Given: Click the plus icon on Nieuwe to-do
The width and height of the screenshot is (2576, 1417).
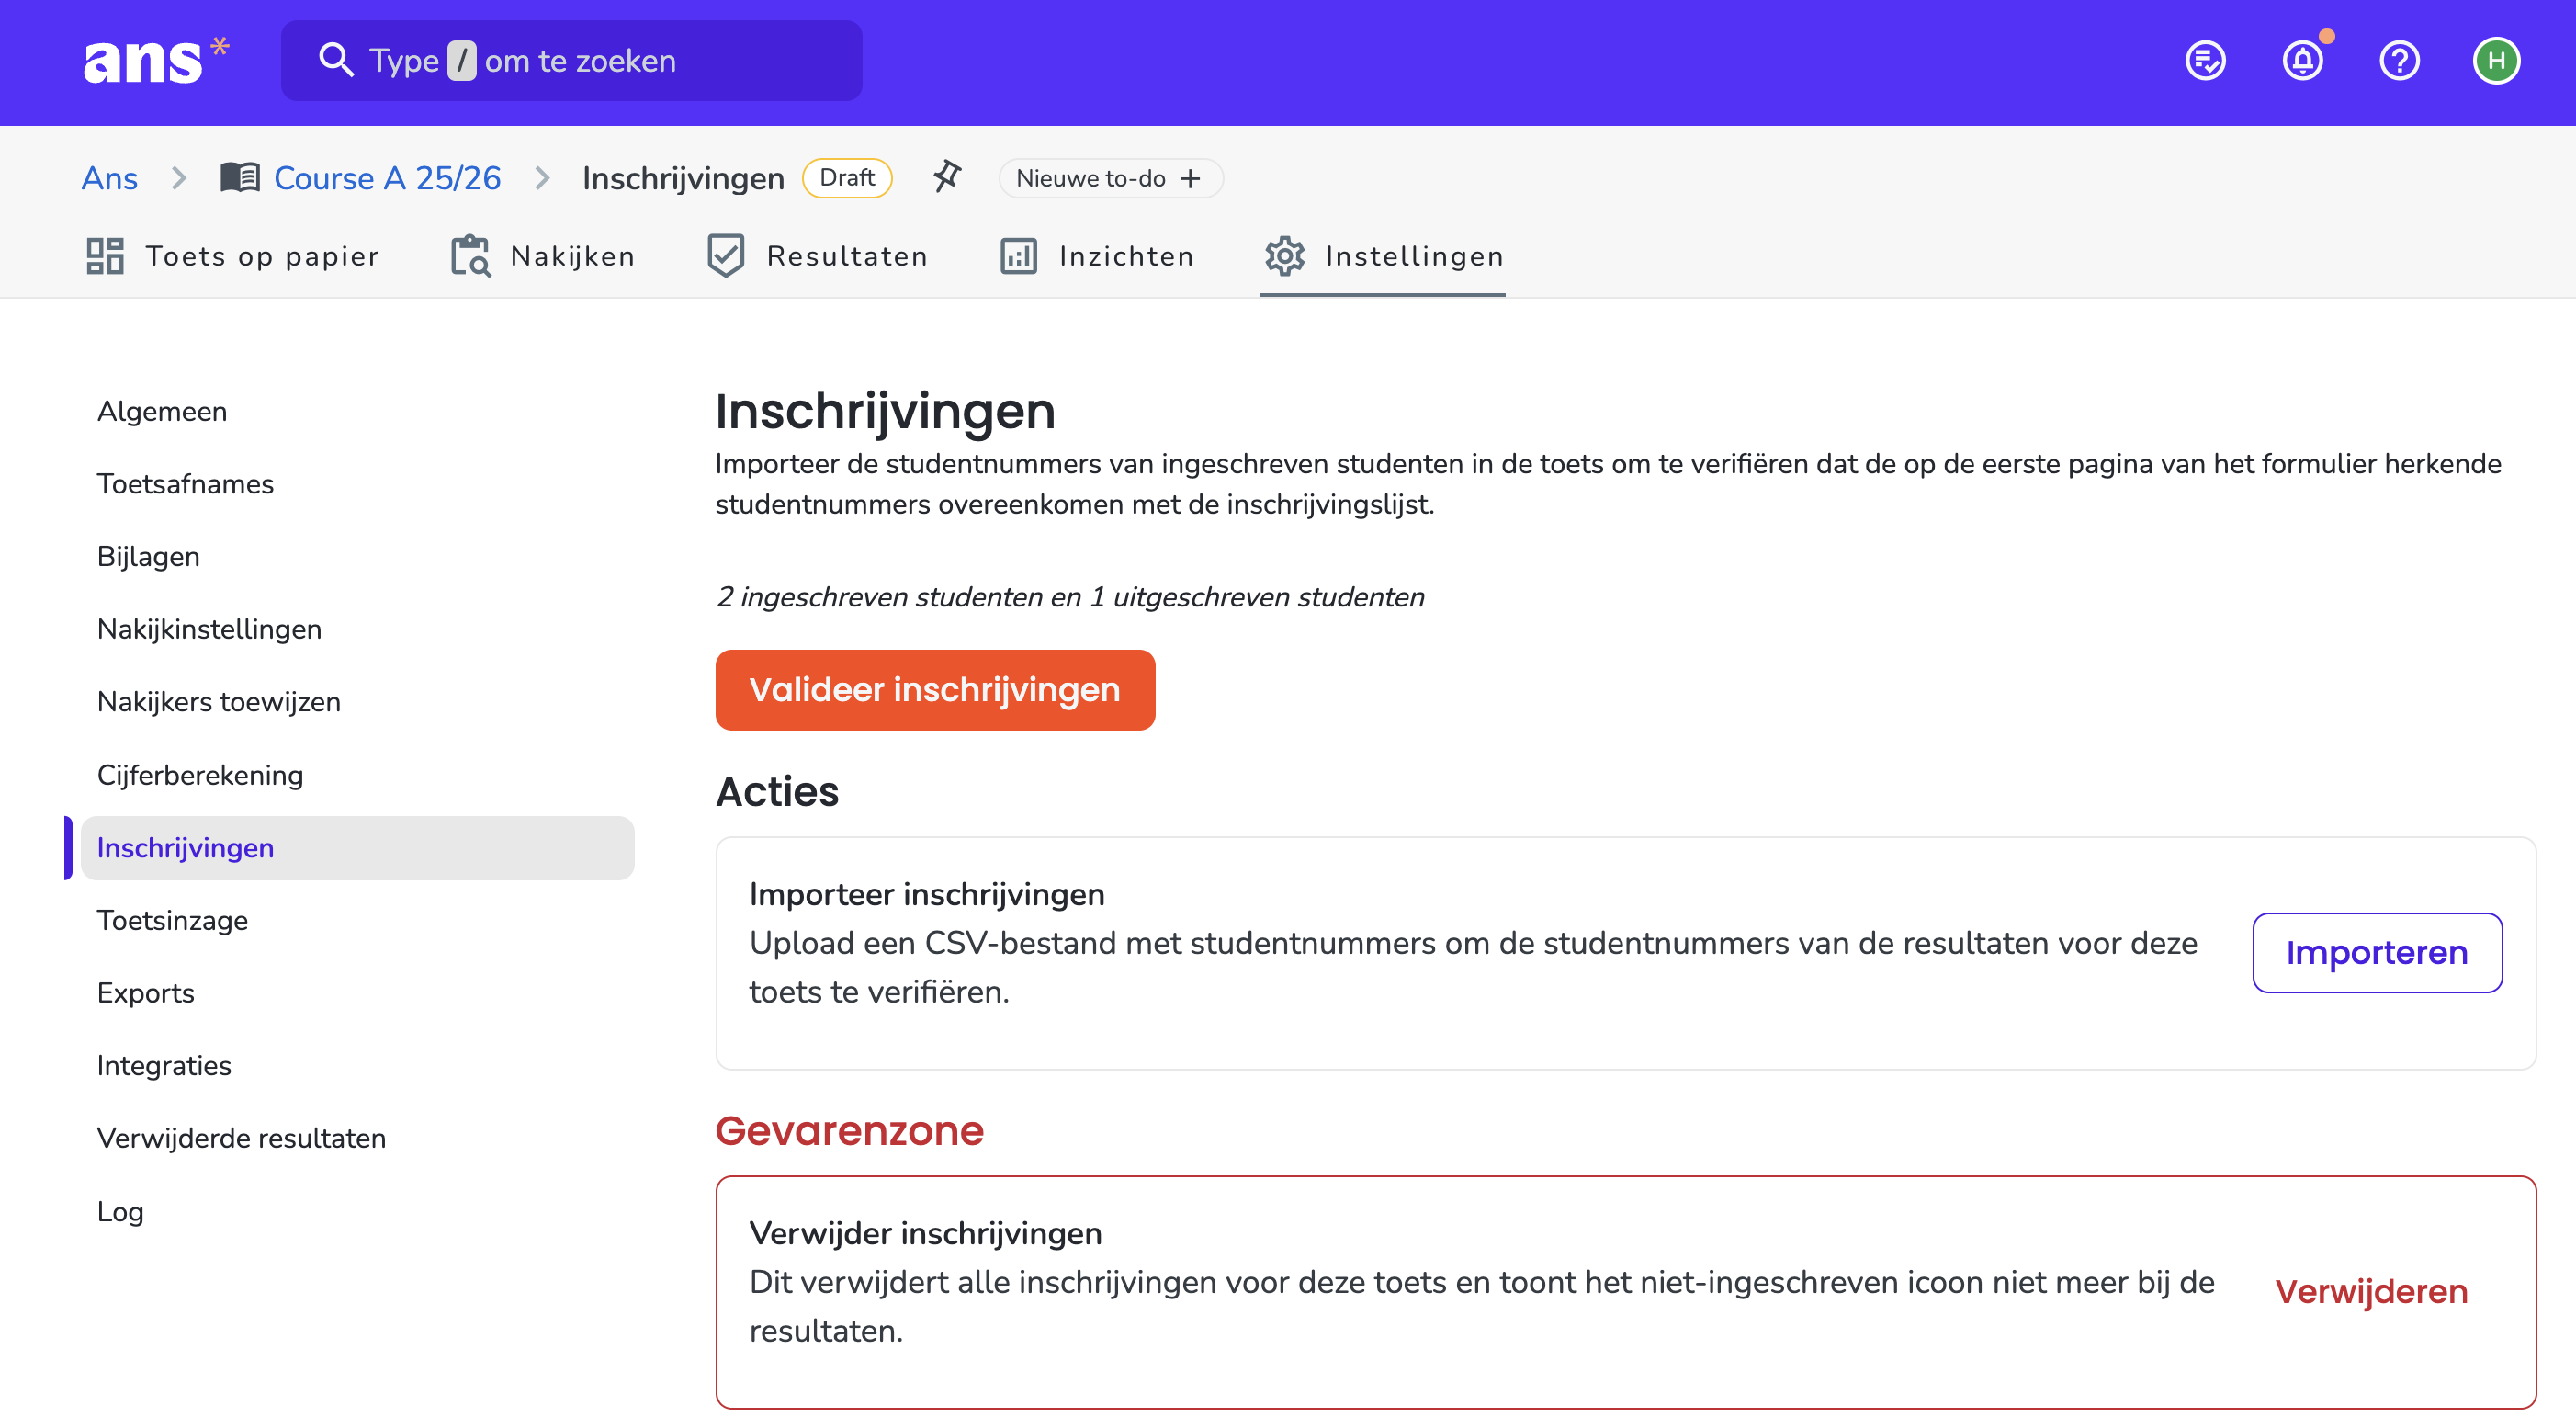Looking at the screenshot, I should (x=1190, y=179).
